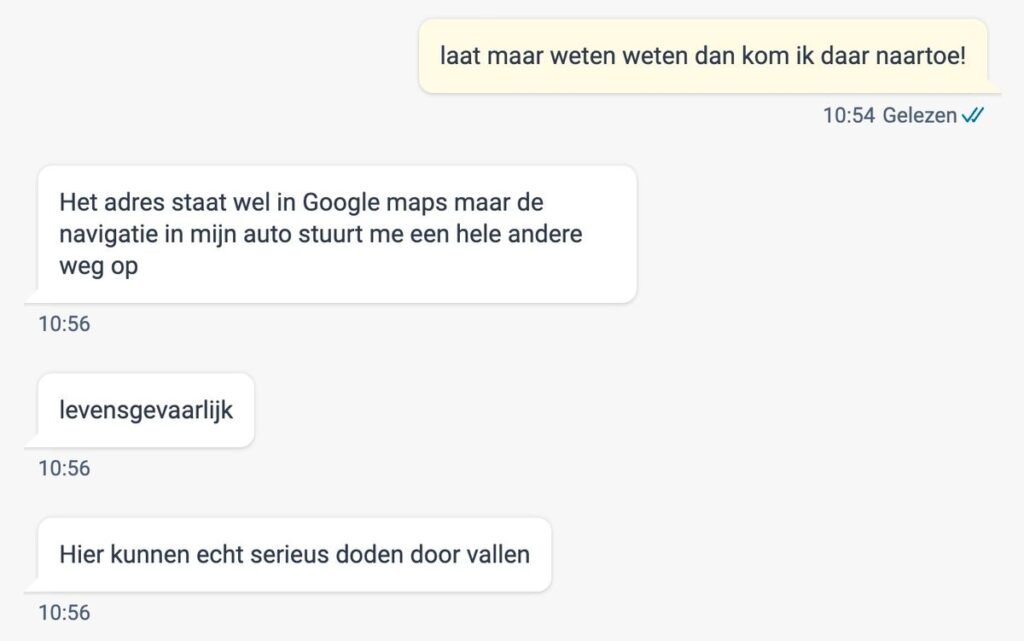Screen dimensions: 1024x641
Task: Click the 10:56 timestamp under 'levensgevaarlijk'
Action: click(64, 468)
